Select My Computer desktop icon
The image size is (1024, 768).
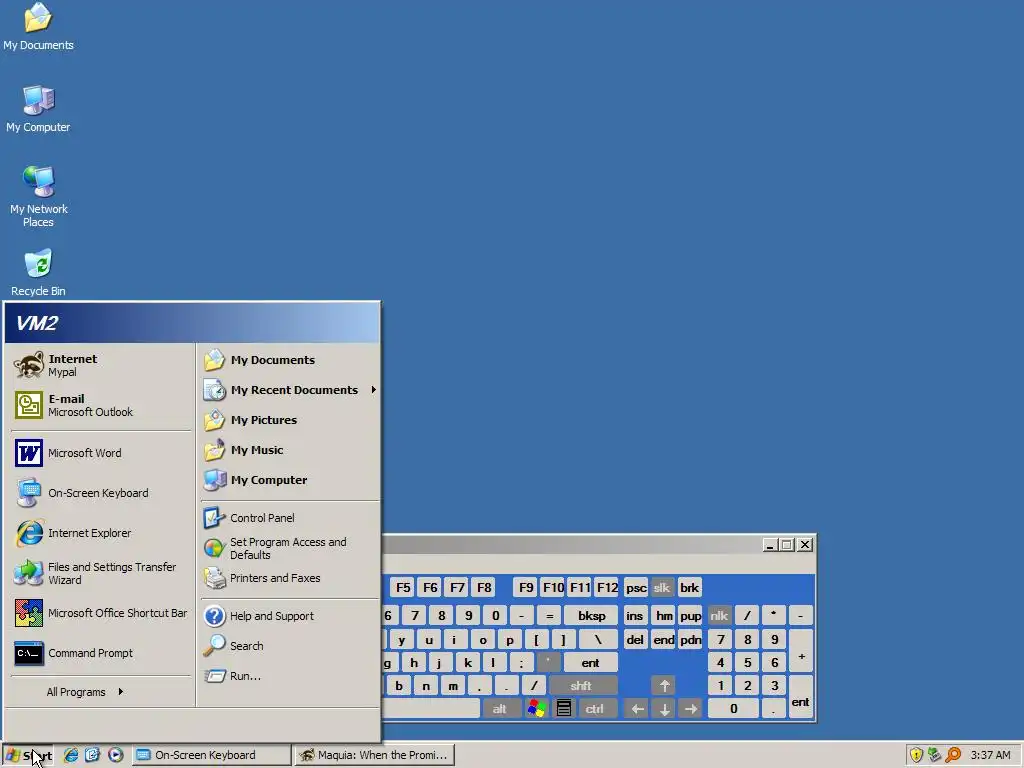(x=38, y=109)
